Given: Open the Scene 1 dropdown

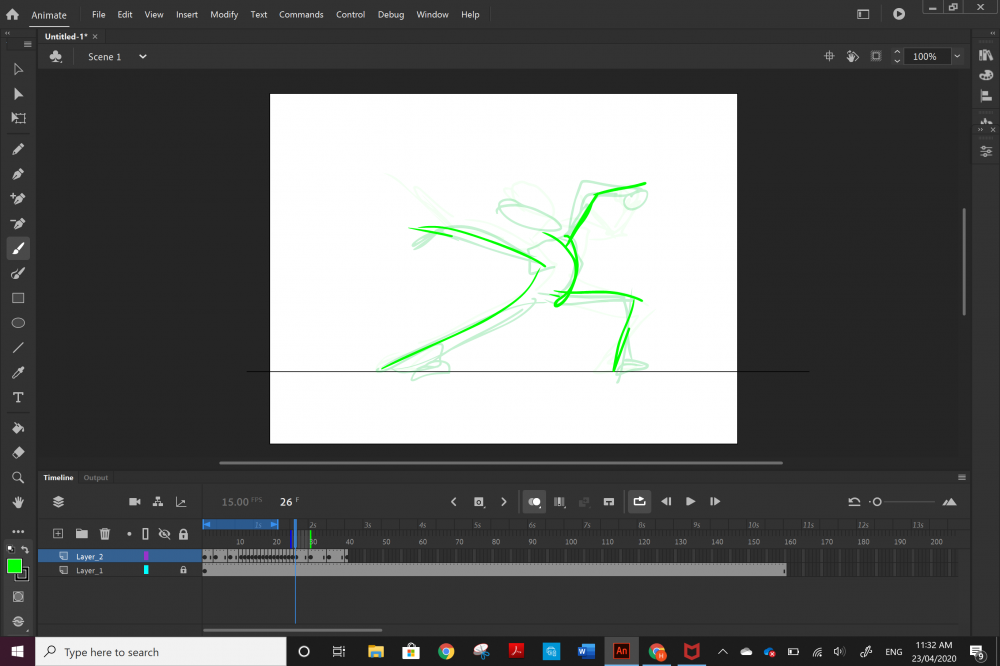Looking at the screenshot, I should [x=143, y=57].
